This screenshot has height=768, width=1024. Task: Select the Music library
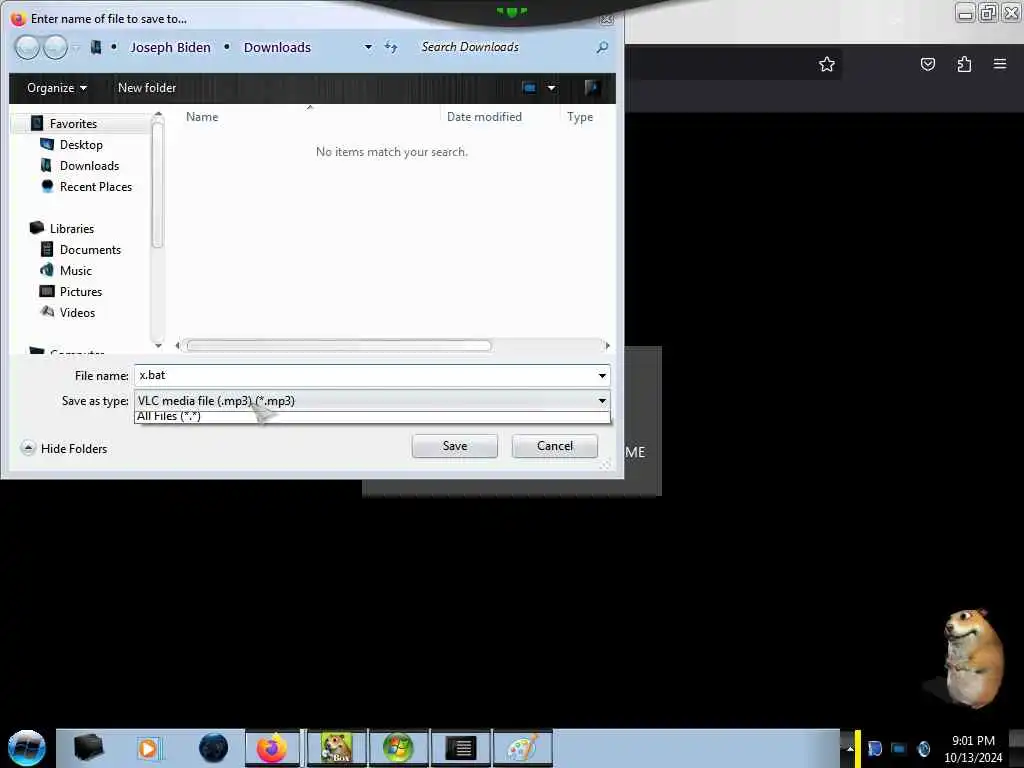coord(76,270)
